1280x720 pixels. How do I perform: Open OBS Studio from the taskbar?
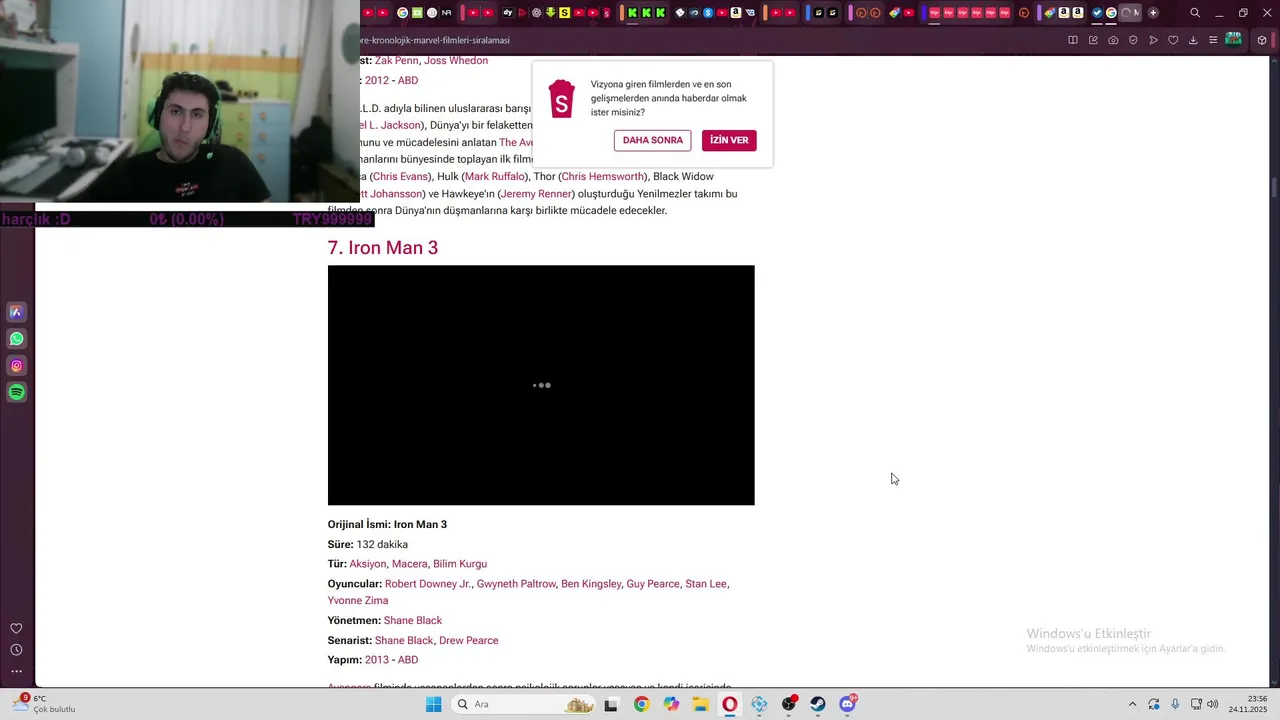click(789, 704)
